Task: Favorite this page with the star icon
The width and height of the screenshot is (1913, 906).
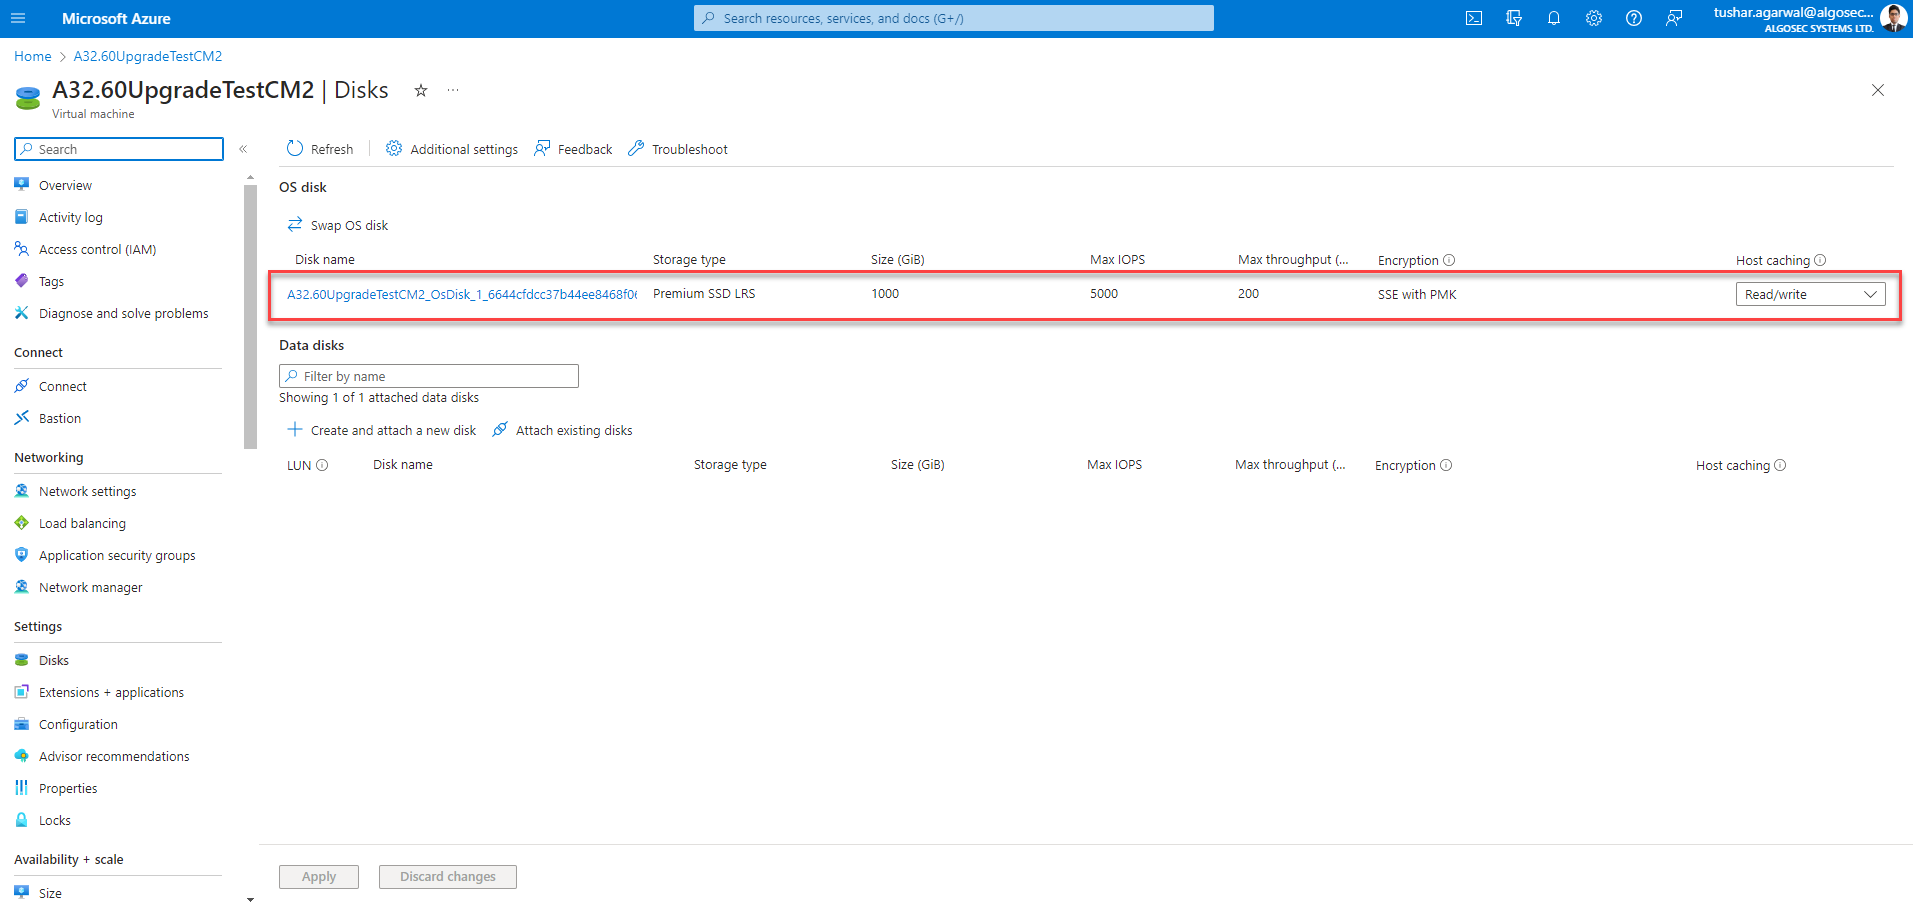Action: click(x=421, y=91)
